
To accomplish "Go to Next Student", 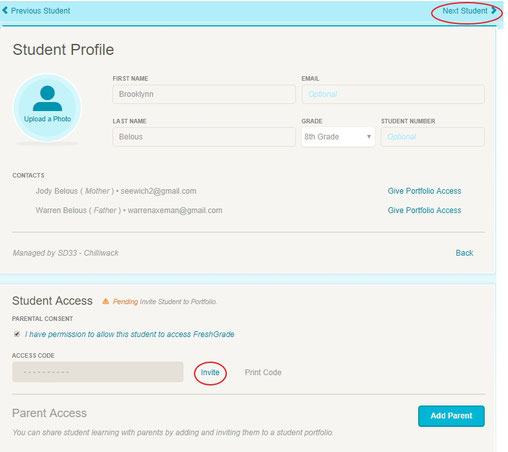I will click(465, 11).
